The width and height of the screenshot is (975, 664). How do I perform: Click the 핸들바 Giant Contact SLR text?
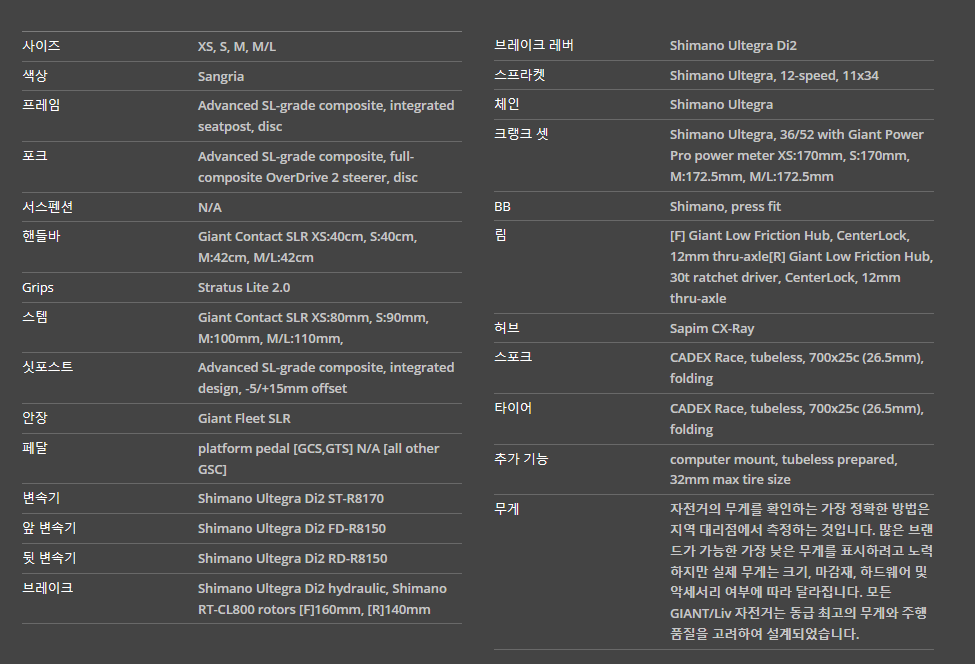[x=307, y=247]
